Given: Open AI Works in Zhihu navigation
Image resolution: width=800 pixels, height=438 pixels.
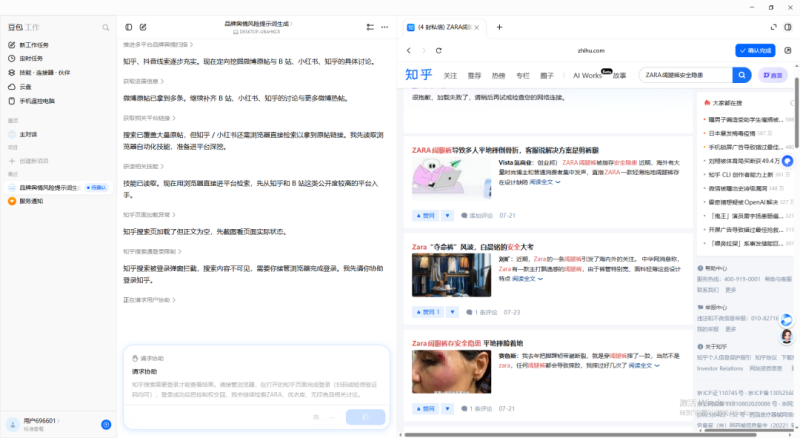Looking at the screenshot, I should tap(588, 76).
